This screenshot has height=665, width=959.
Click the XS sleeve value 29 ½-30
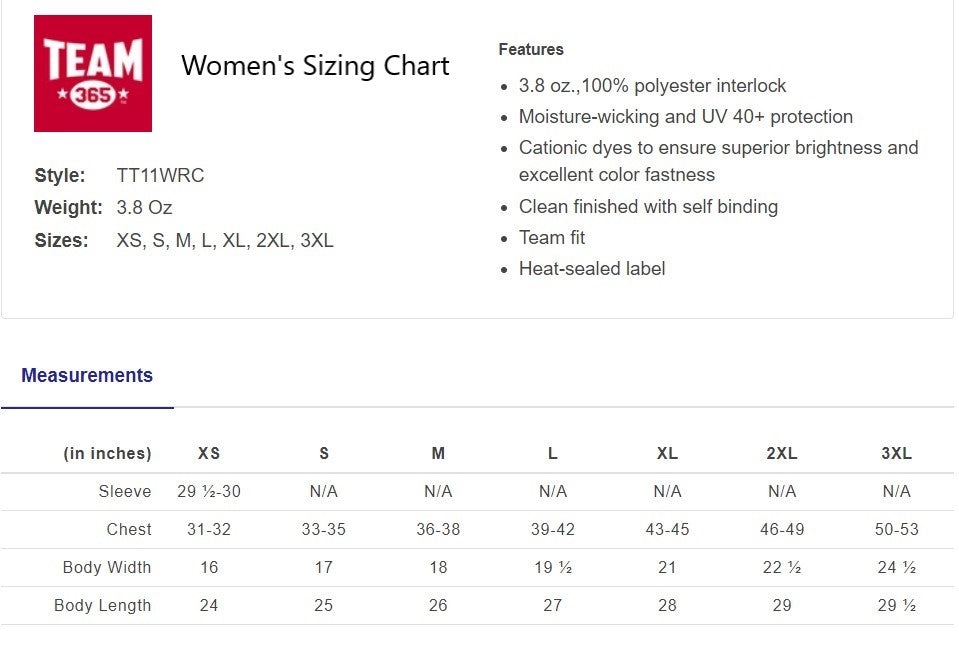209,491
